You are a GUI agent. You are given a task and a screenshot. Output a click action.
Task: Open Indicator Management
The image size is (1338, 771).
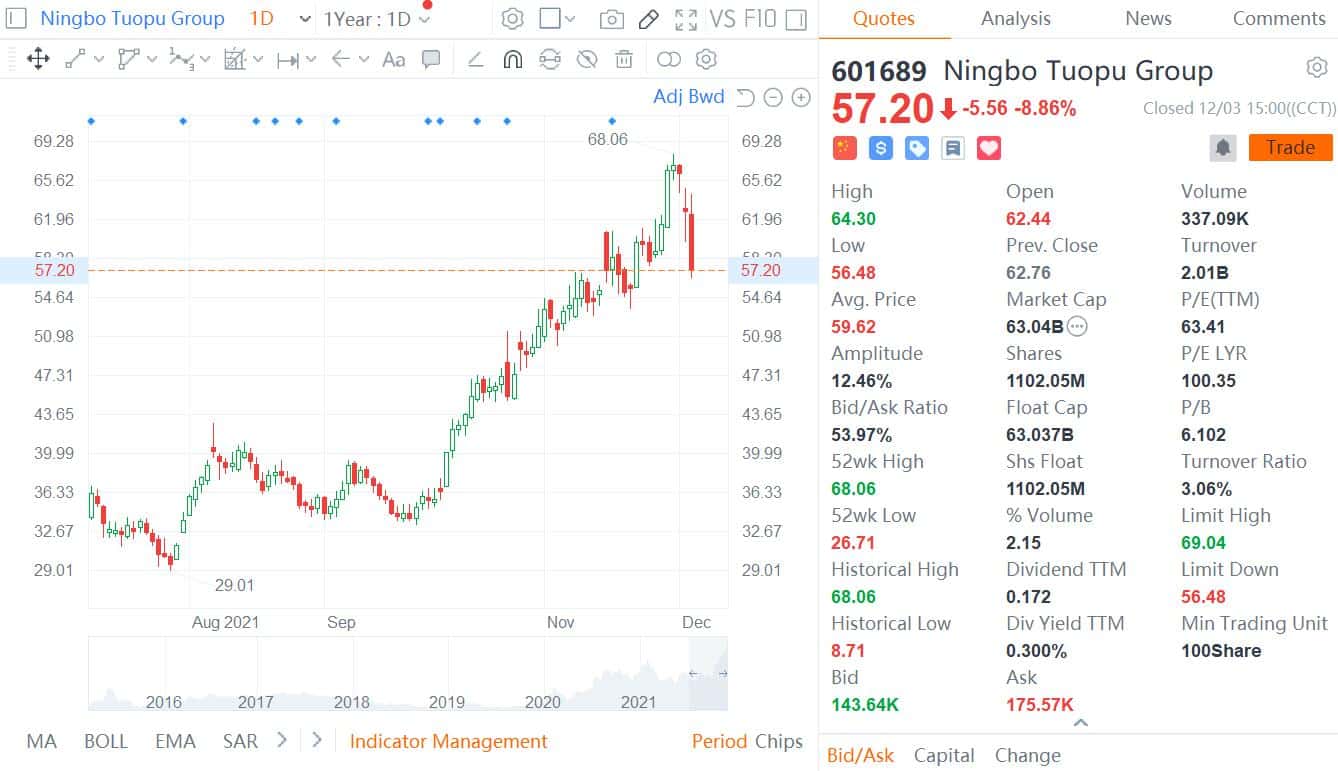pyautogui.click(x=448, y=741)
